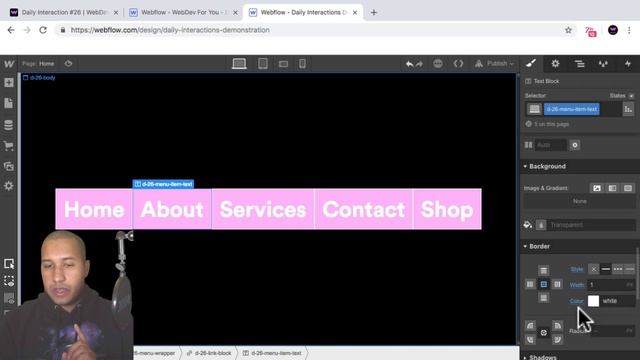Open the Add Elements panel
This screenshot has width=640, height=360.
(9, 82)
